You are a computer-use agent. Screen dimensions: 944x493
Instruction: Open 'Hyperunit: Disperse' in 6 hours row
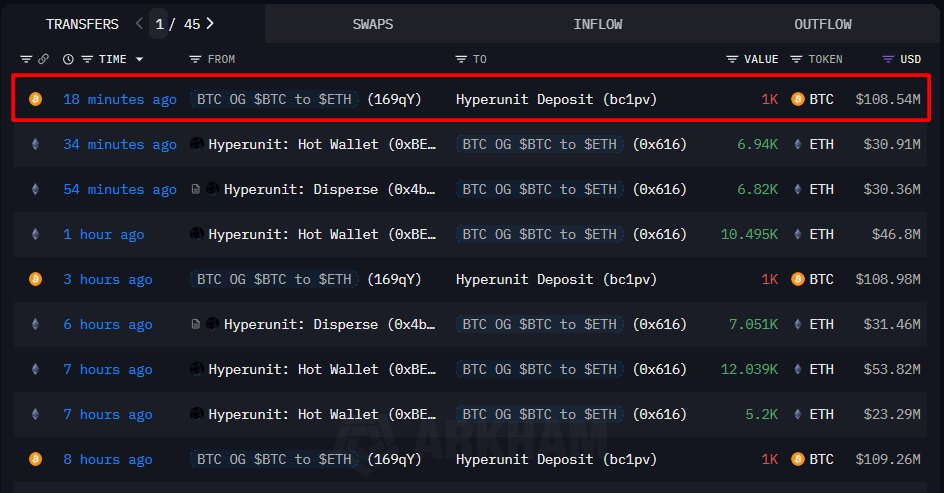pos(329,324)
